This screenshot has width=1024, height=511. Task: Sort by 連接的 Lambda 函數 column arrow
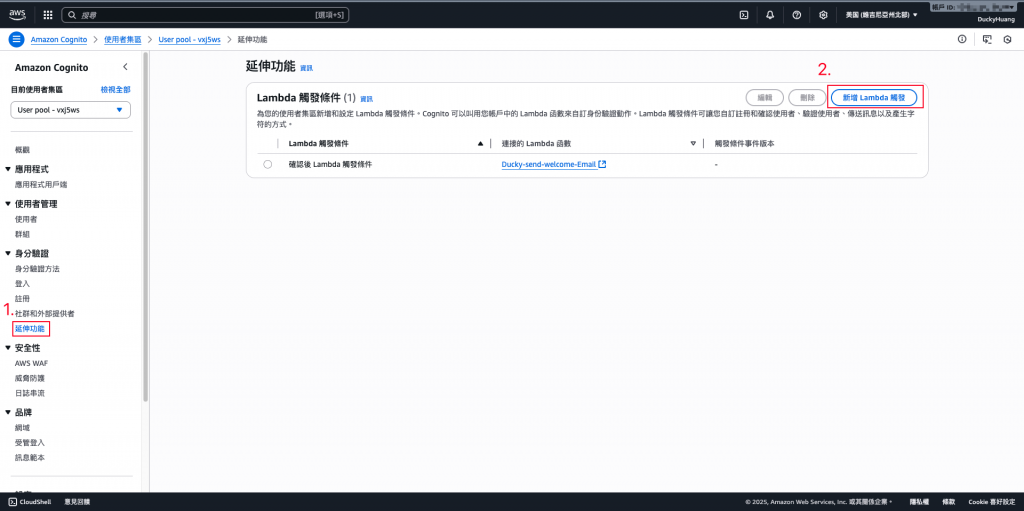[693, 143]
